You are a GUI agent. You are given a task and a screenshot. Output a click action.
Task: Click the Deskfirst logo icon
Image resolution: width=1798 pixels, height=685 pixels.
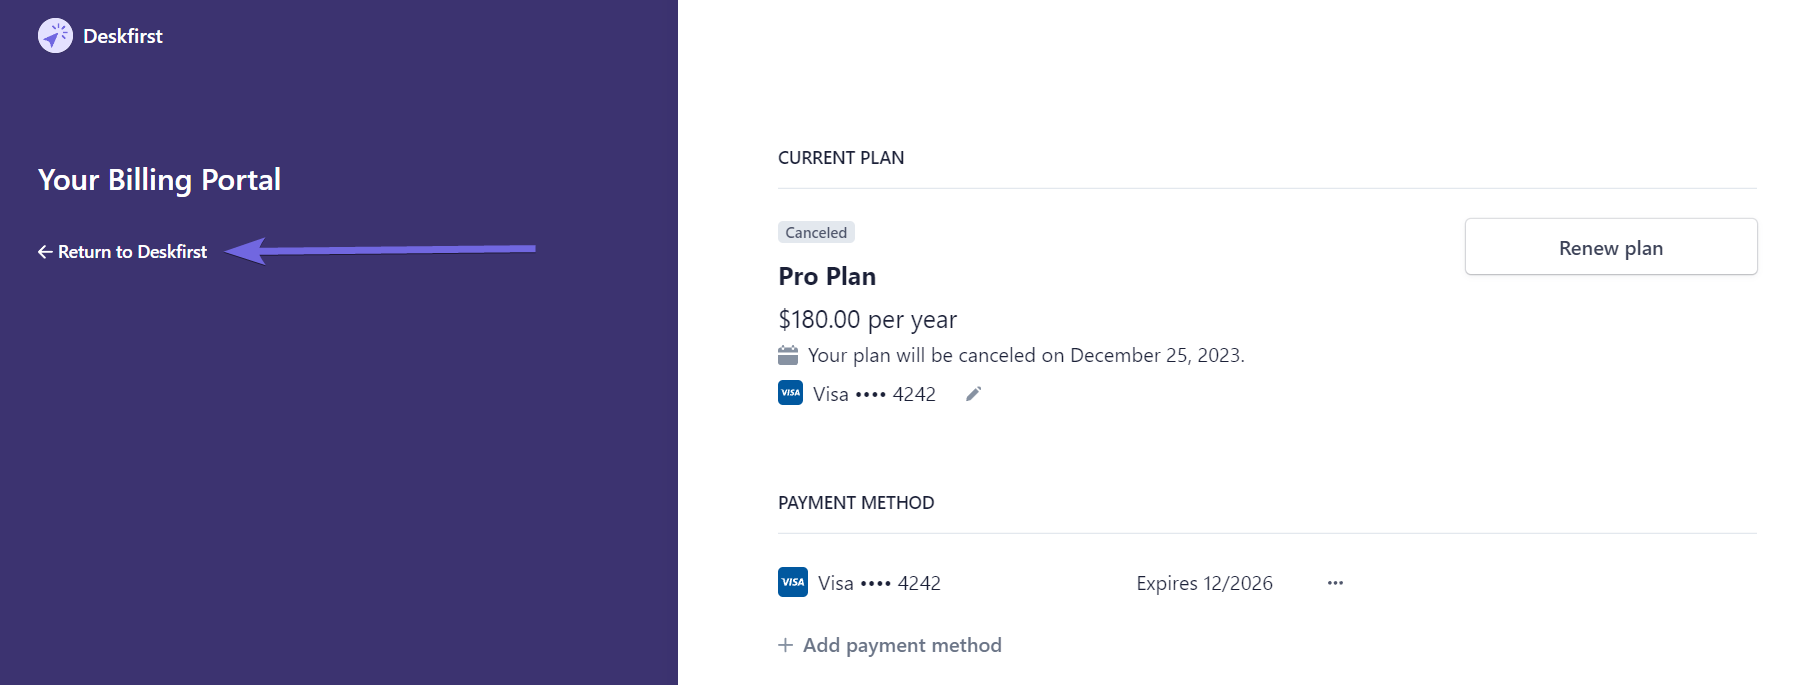pyautogui.click(x=55, y=36)
